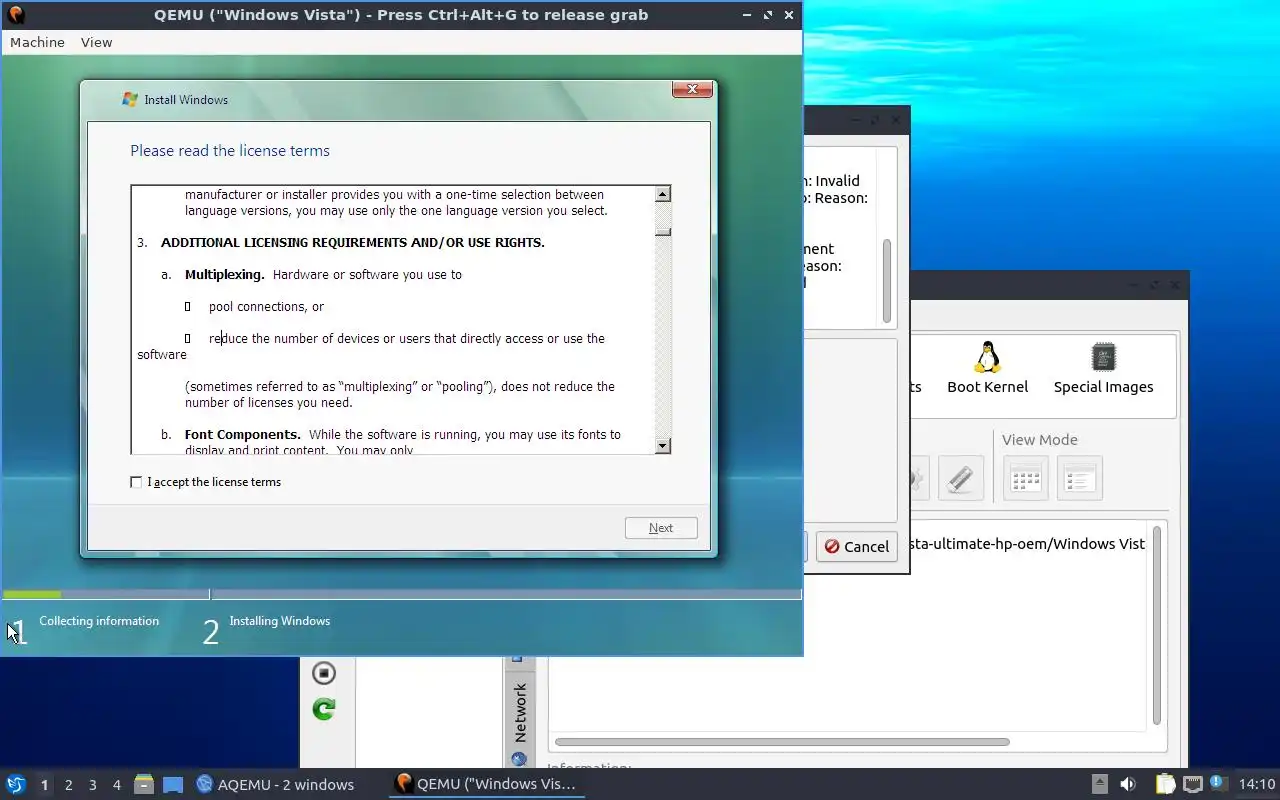Open the file manager from the taskbar

tap(143, 784)
